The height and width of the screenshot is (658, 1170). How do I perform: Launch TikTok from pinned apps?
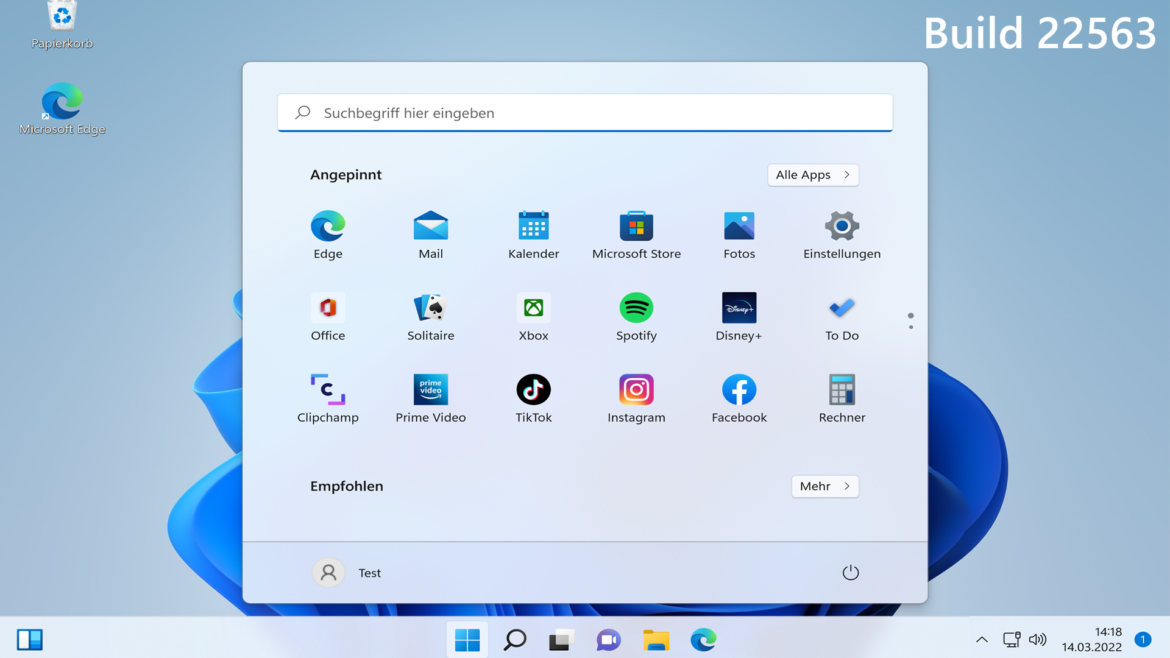click(x=533, y=391)
